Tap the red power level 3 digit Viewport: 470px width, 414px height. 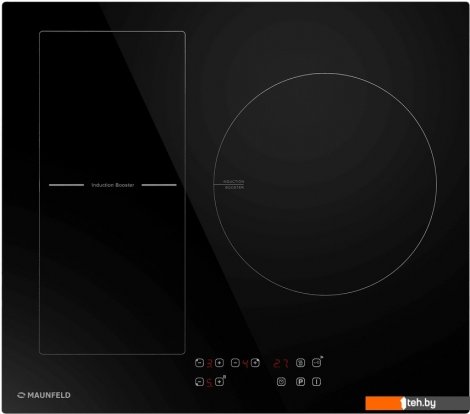click(209, 363)
